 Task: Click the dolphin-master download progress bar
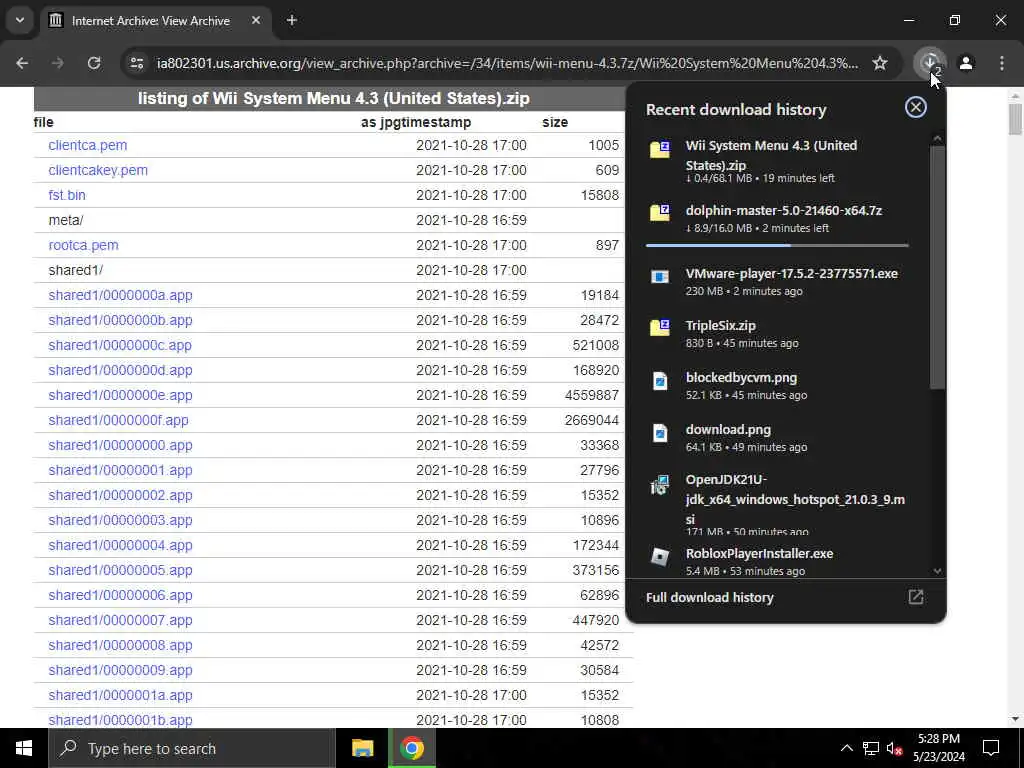[776, 246]
